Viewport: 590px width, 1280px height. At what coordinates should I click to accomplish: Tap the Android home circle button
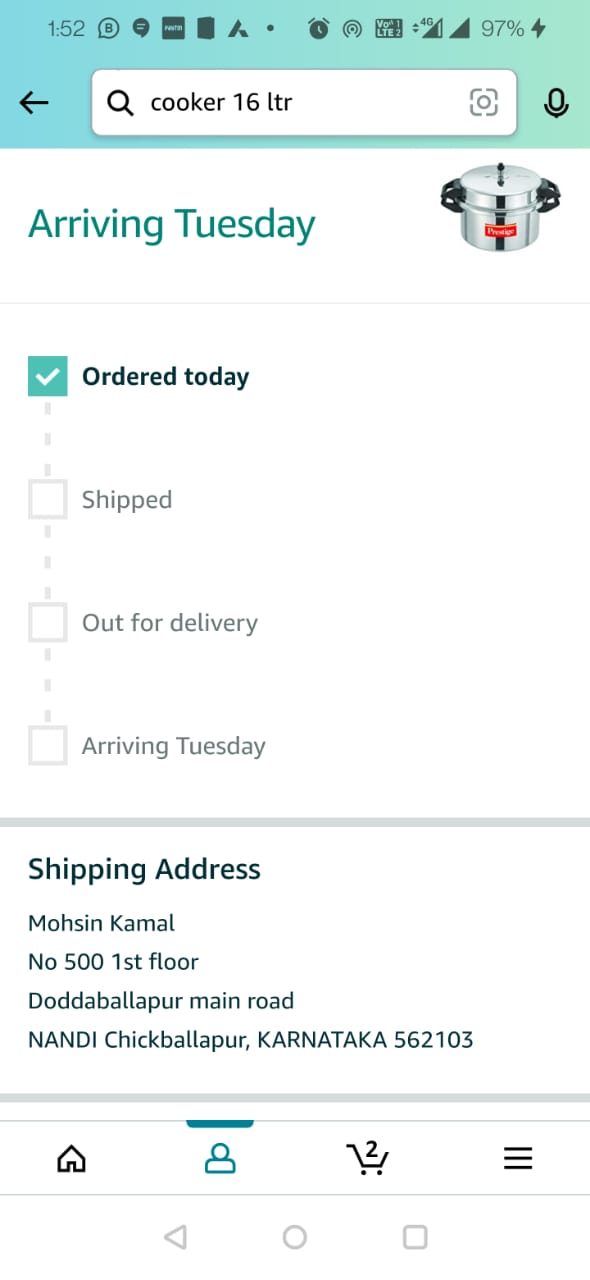(295, 1237)
